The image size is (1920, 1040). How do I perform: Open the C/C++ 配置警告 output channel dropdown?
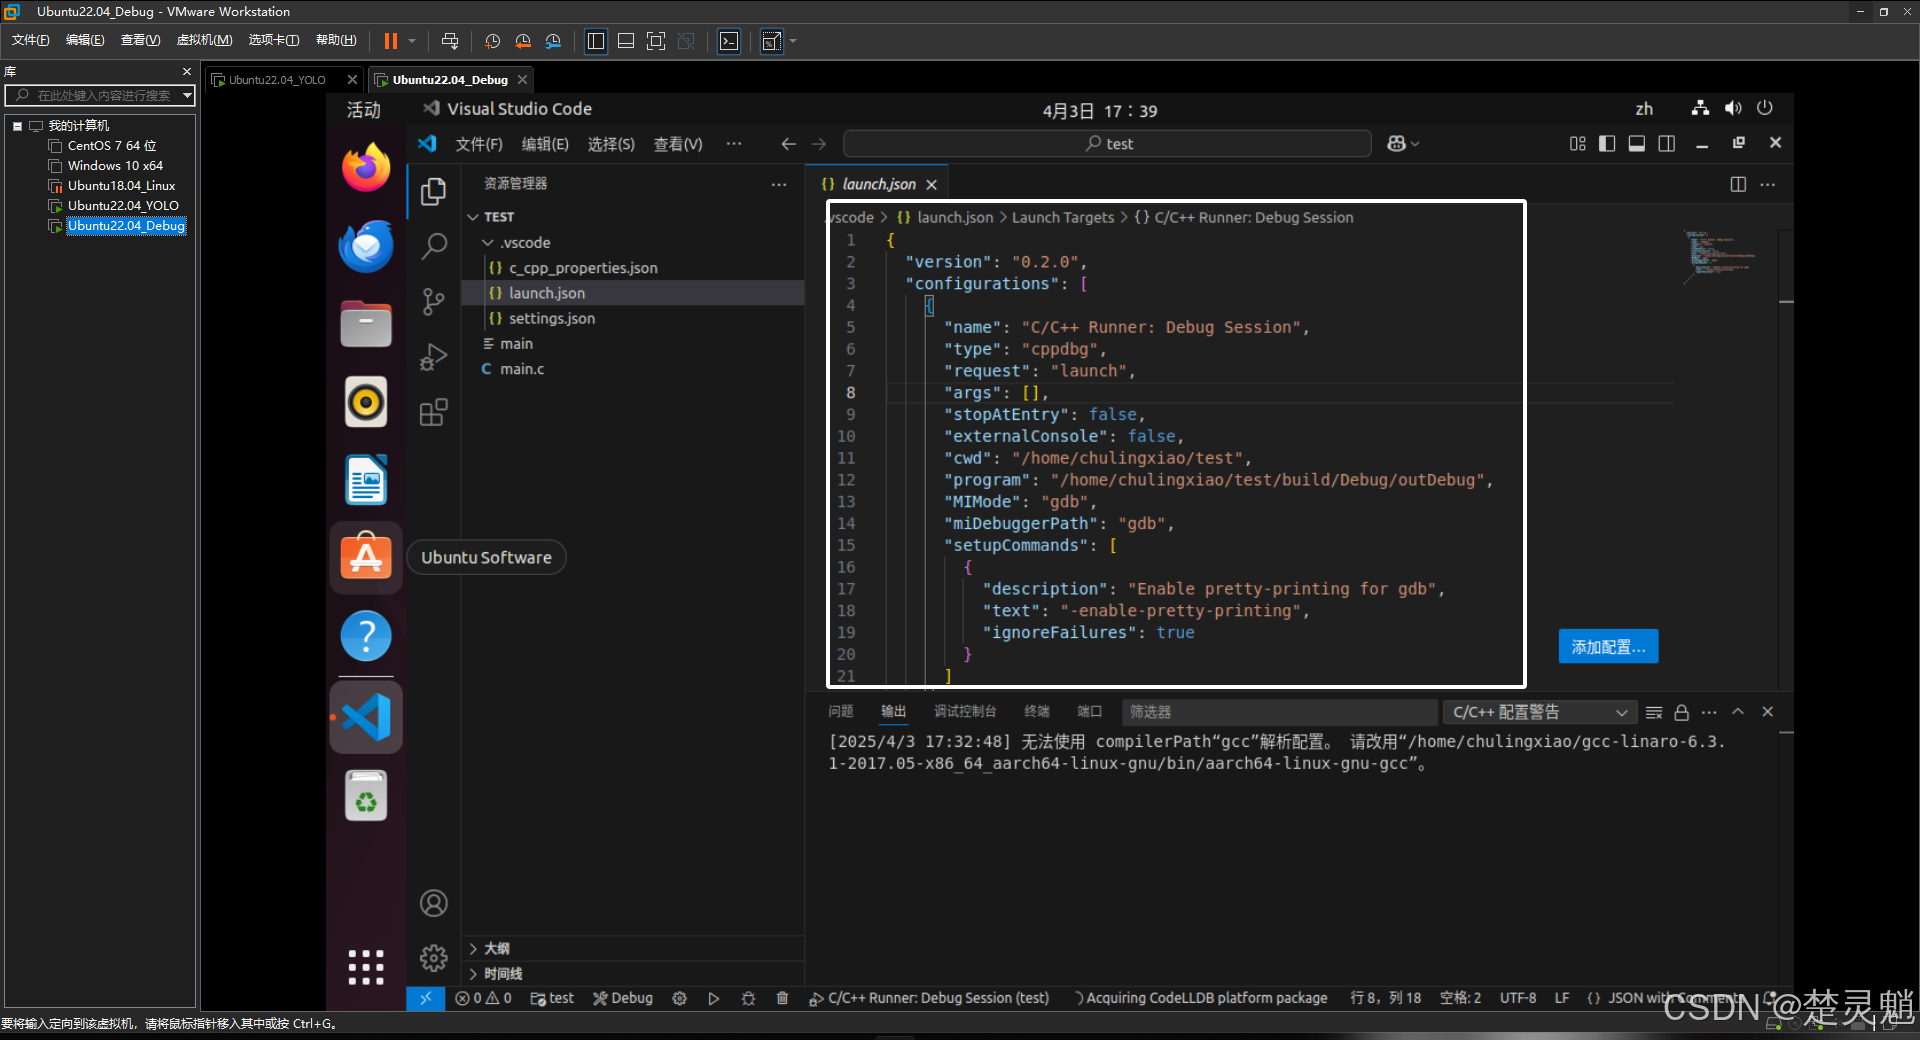1539,712
